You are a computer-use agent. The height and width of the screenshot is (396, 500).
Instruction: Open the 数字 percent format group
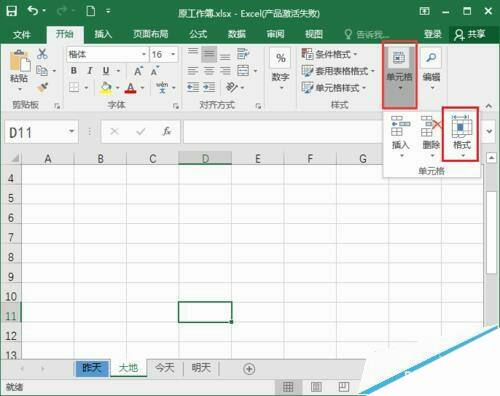coord(280,69)
